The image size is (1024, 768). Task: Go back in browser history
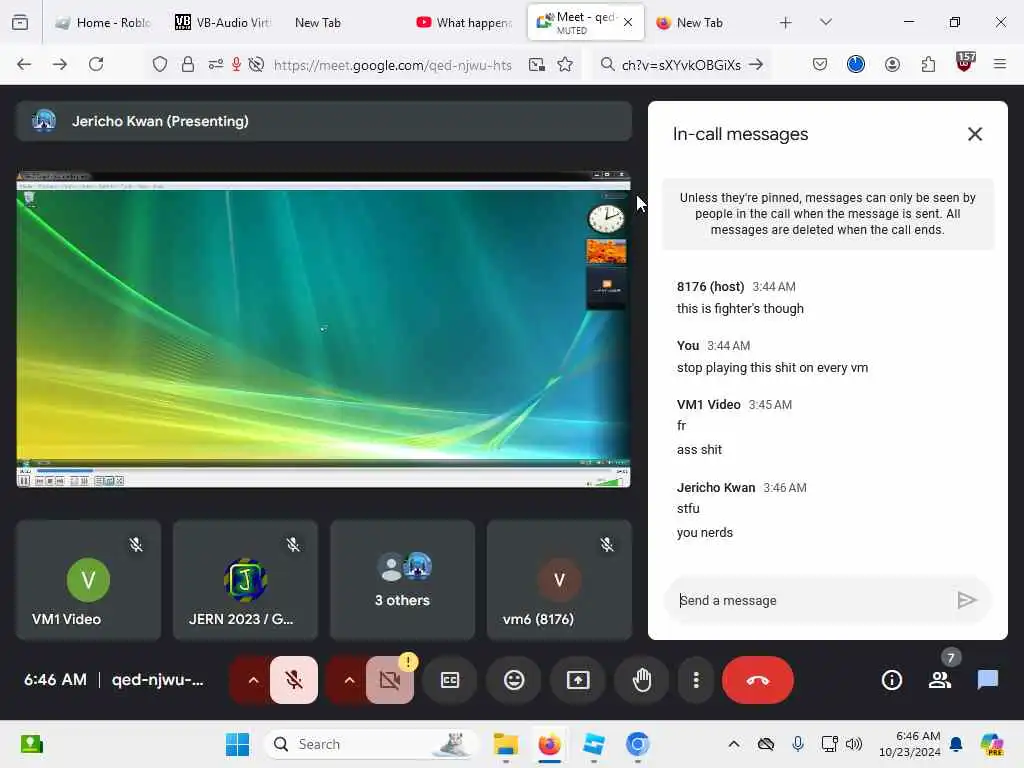coord(24,64)
